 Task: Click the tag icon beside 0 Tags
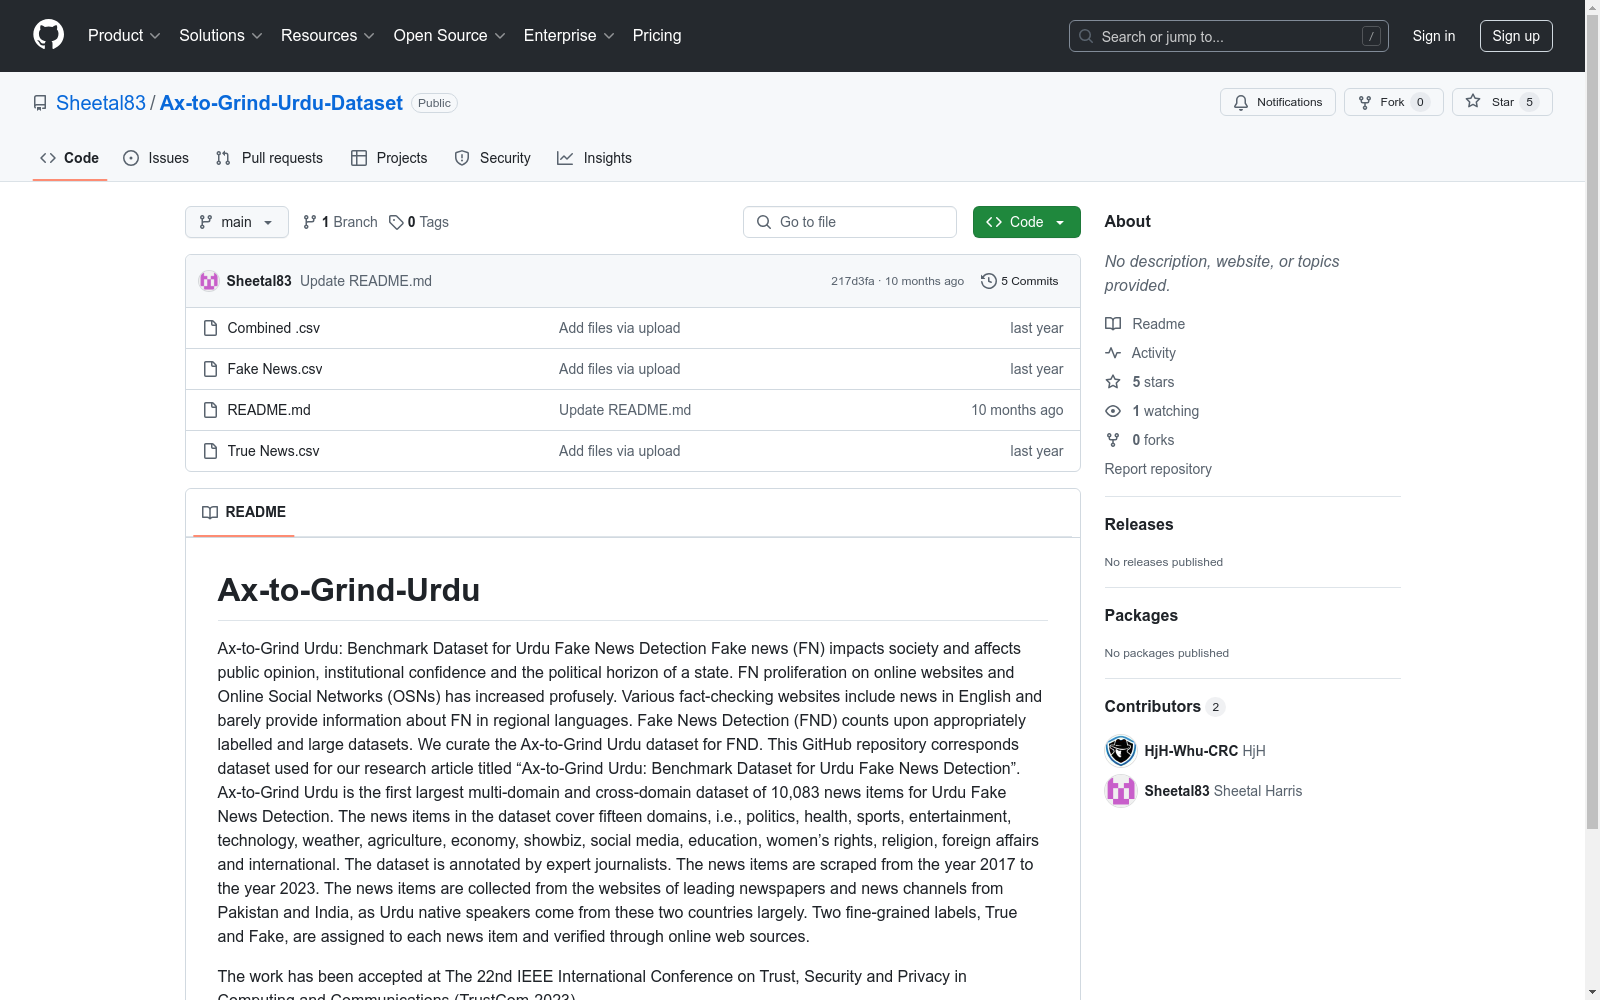[x=396, y=222]
